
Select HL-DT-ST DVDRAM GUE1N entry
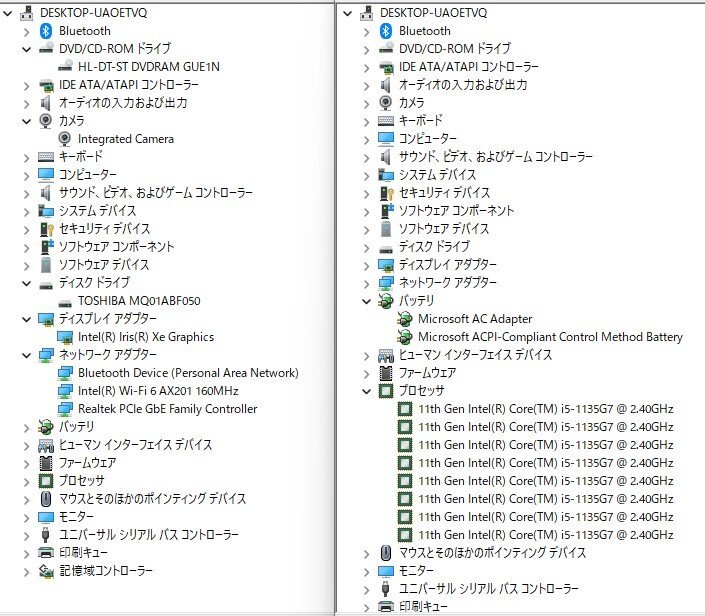(x=148, y=67)
